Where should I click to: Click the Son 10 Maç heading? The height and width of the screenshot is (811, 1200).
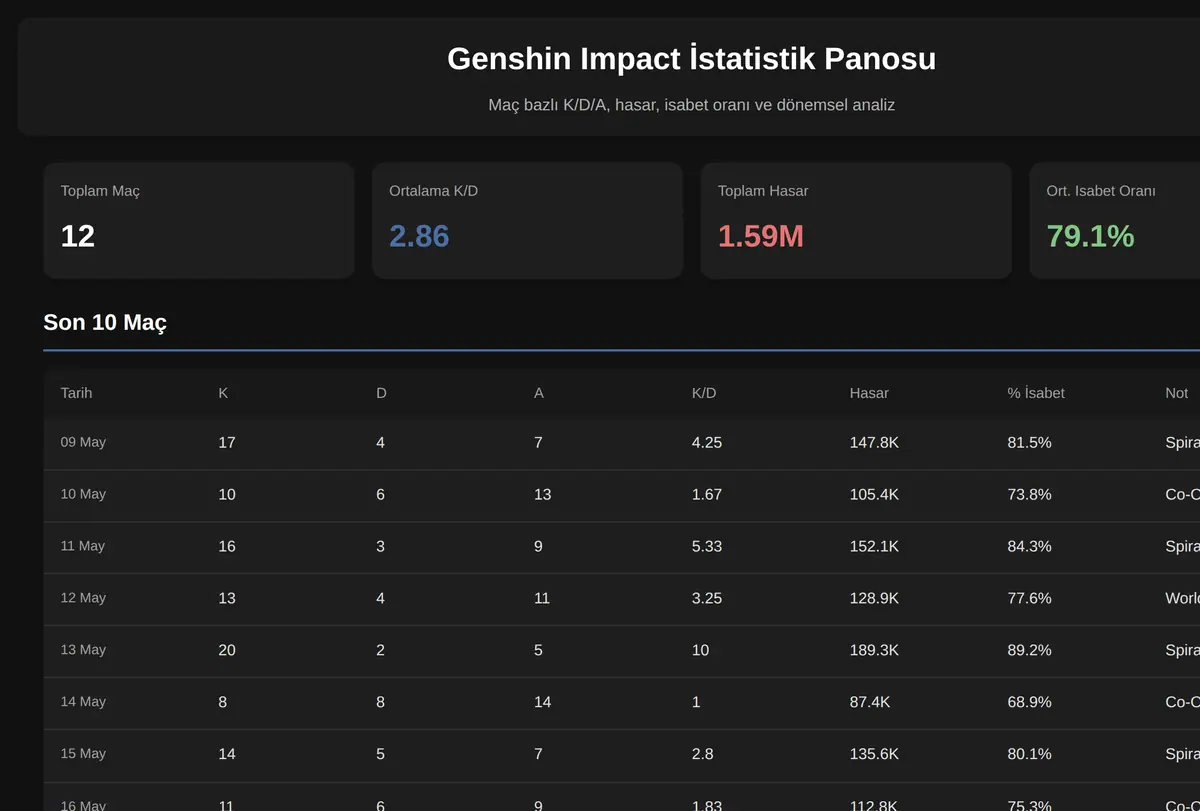pos(105,322)
